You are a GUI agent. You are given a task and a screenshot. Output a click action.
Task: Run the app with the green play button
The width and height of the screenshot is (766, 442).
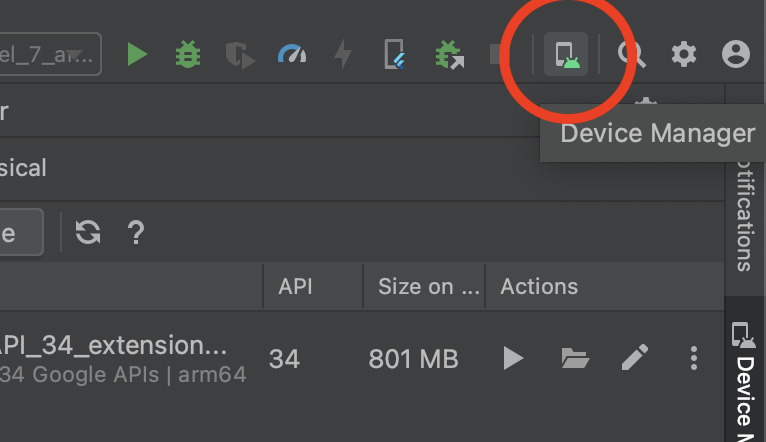(137, 54)
